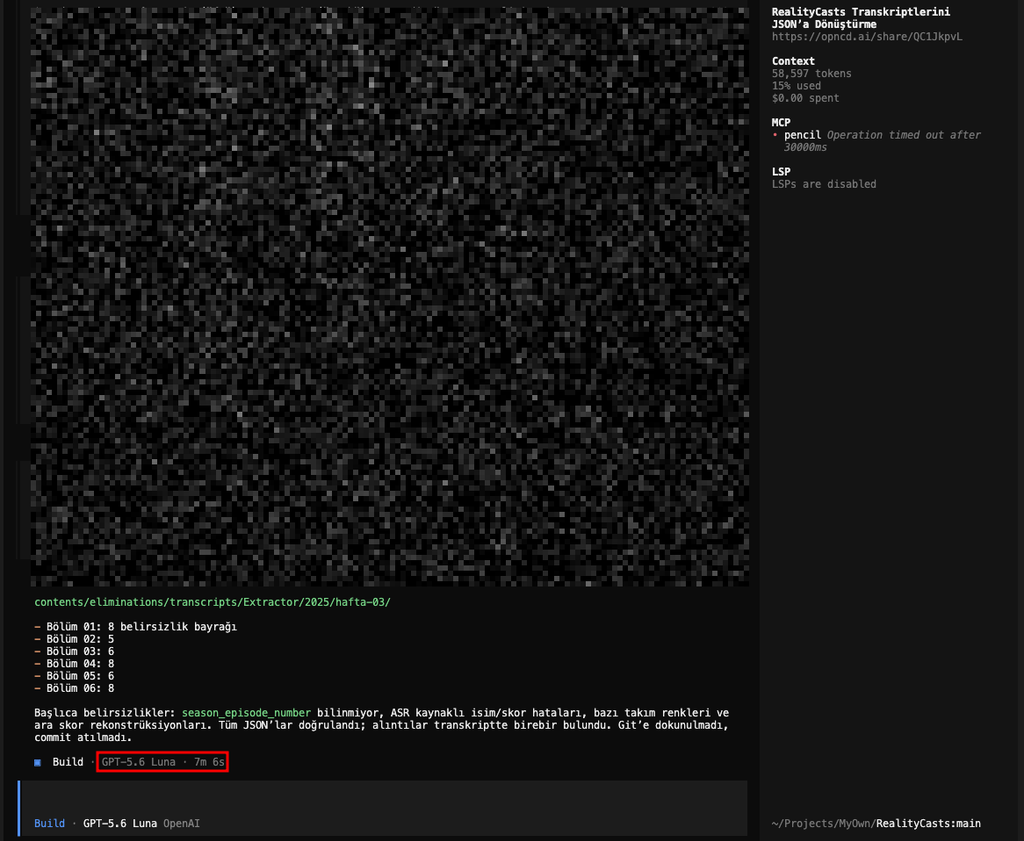Viewport: 1024px width, 841px height.
Task: Click the season_episode_number highlighted term
Action: click(x=246, y=713)
